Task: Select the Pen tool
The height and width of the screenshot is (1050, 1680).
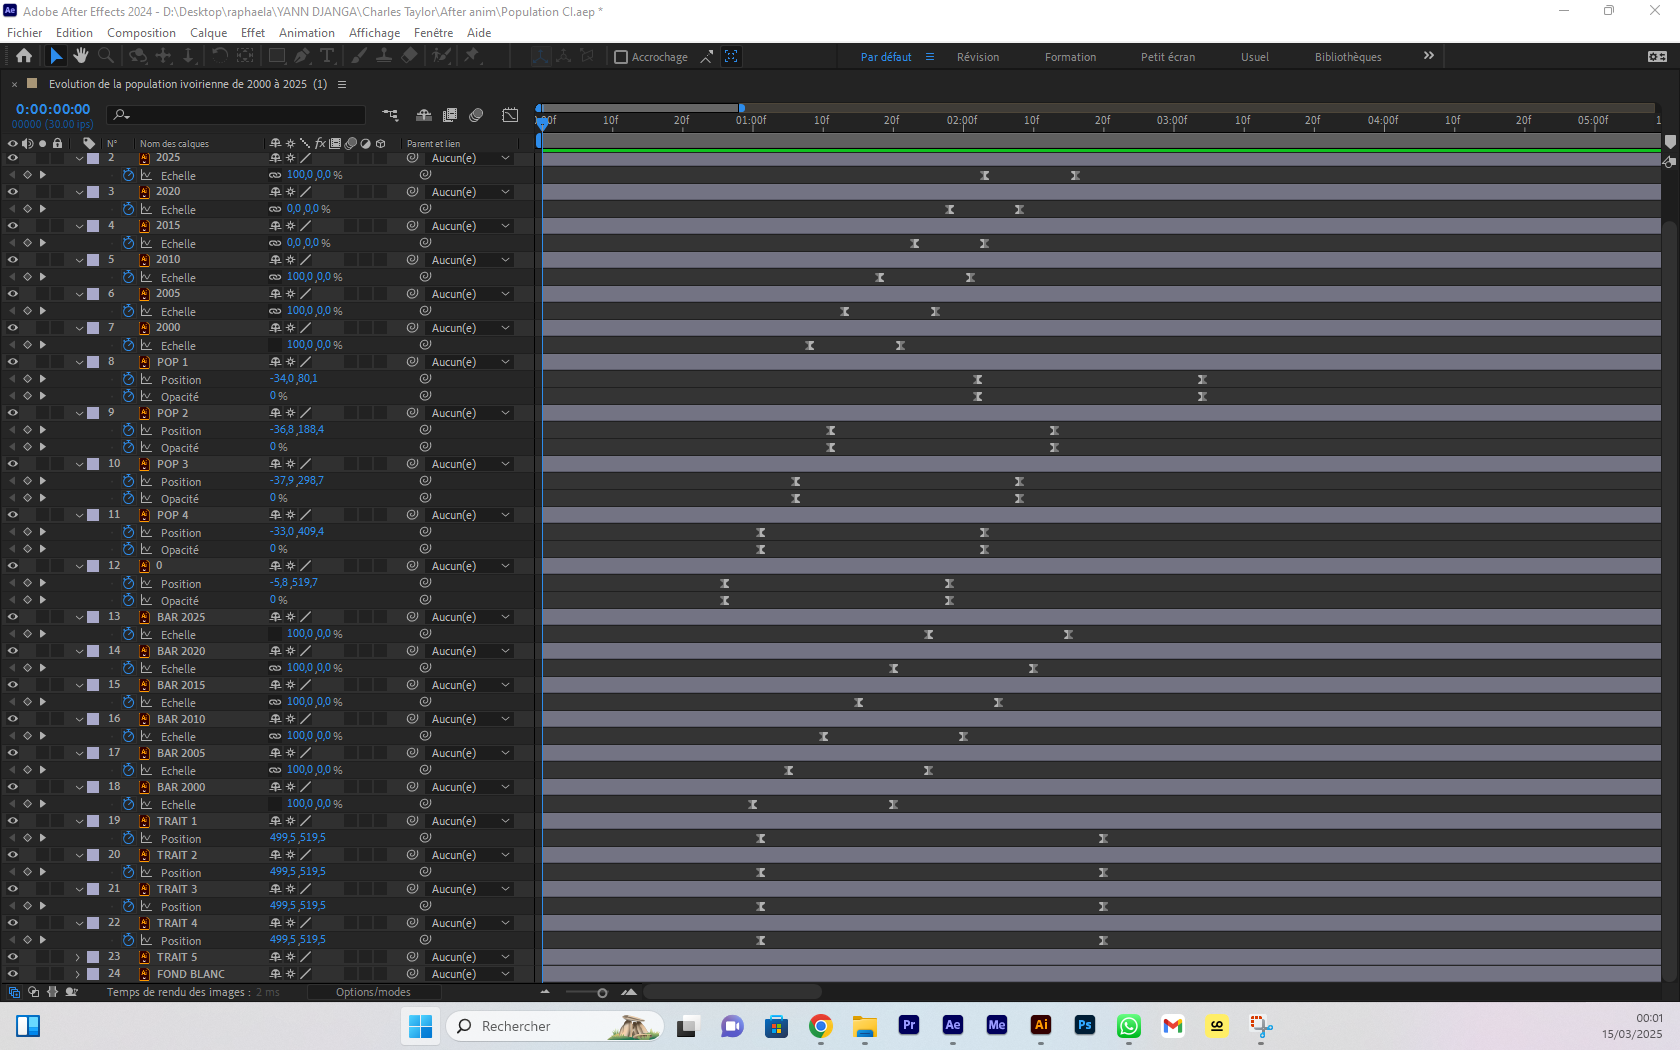Action: pos(302,56)
